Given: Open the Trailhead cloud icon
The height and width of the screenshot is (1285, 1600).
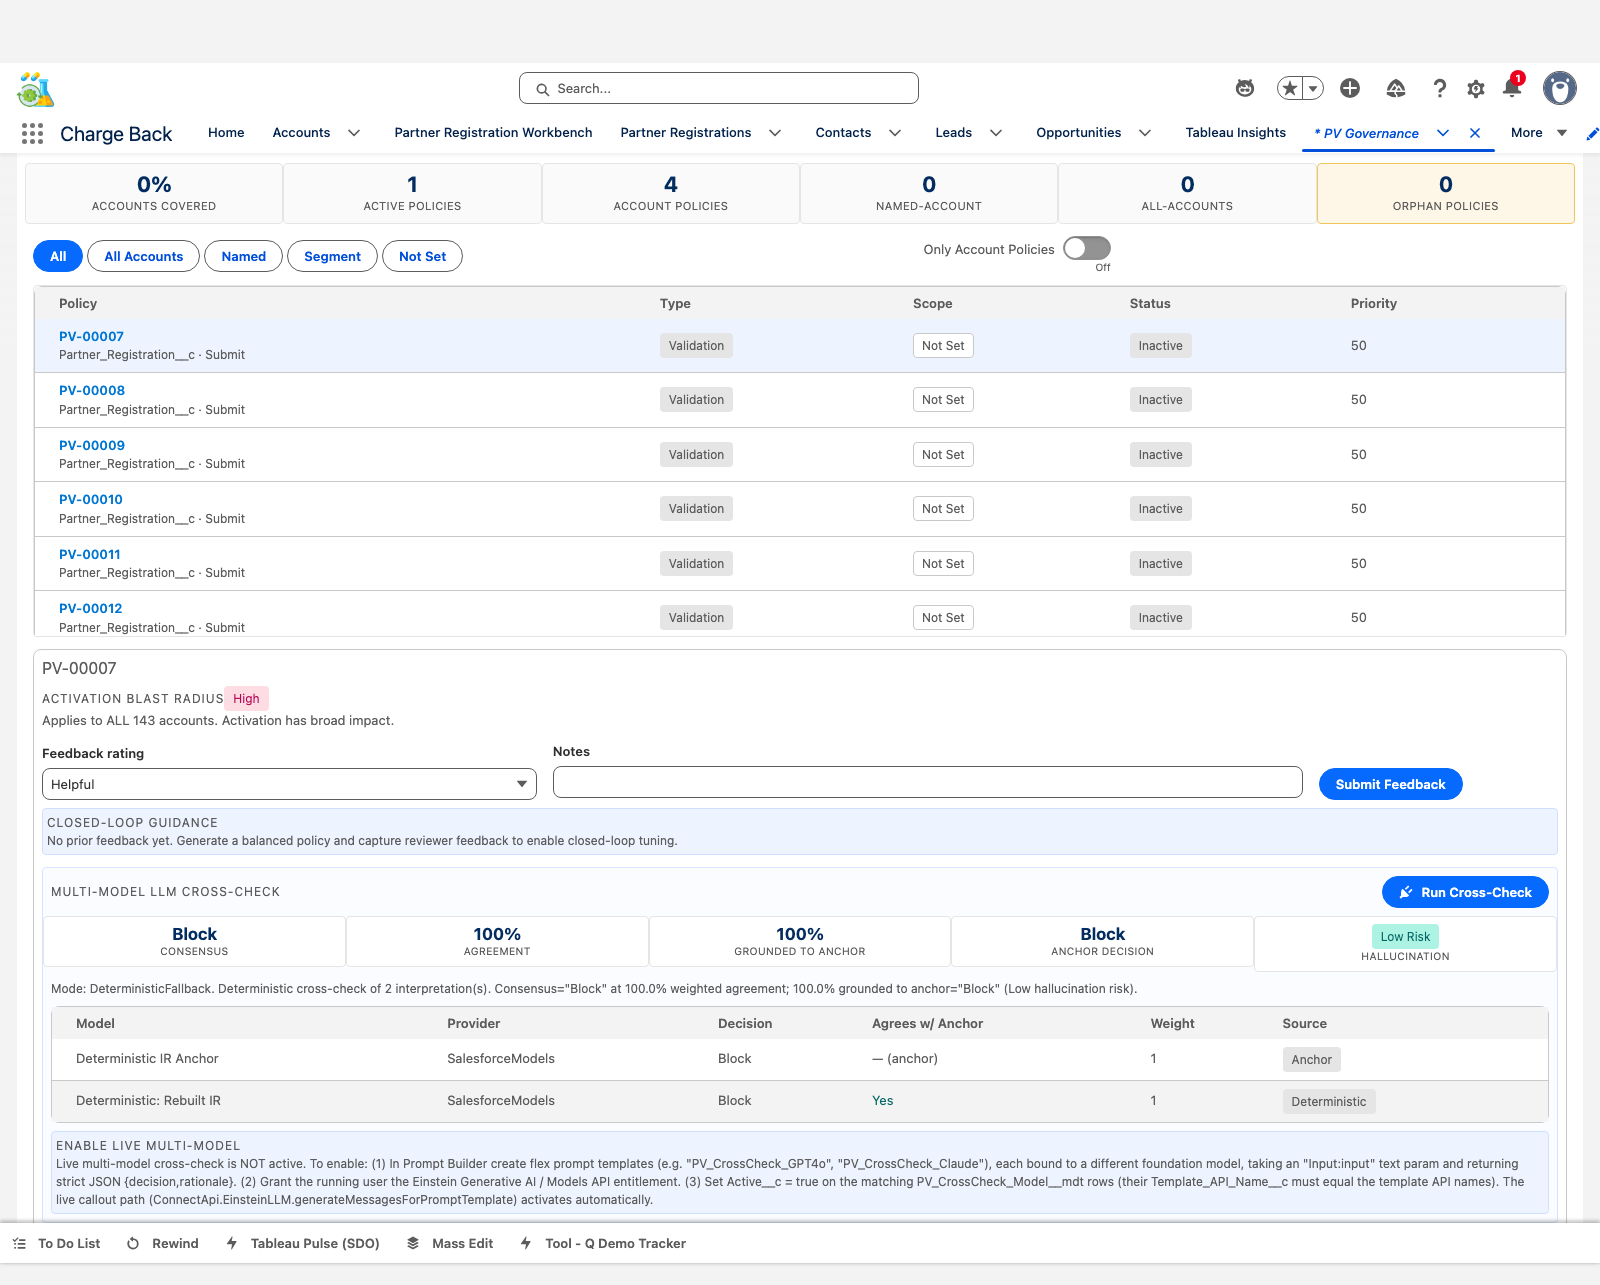Looking at the screenshot, I should (x=1396, y=88).
